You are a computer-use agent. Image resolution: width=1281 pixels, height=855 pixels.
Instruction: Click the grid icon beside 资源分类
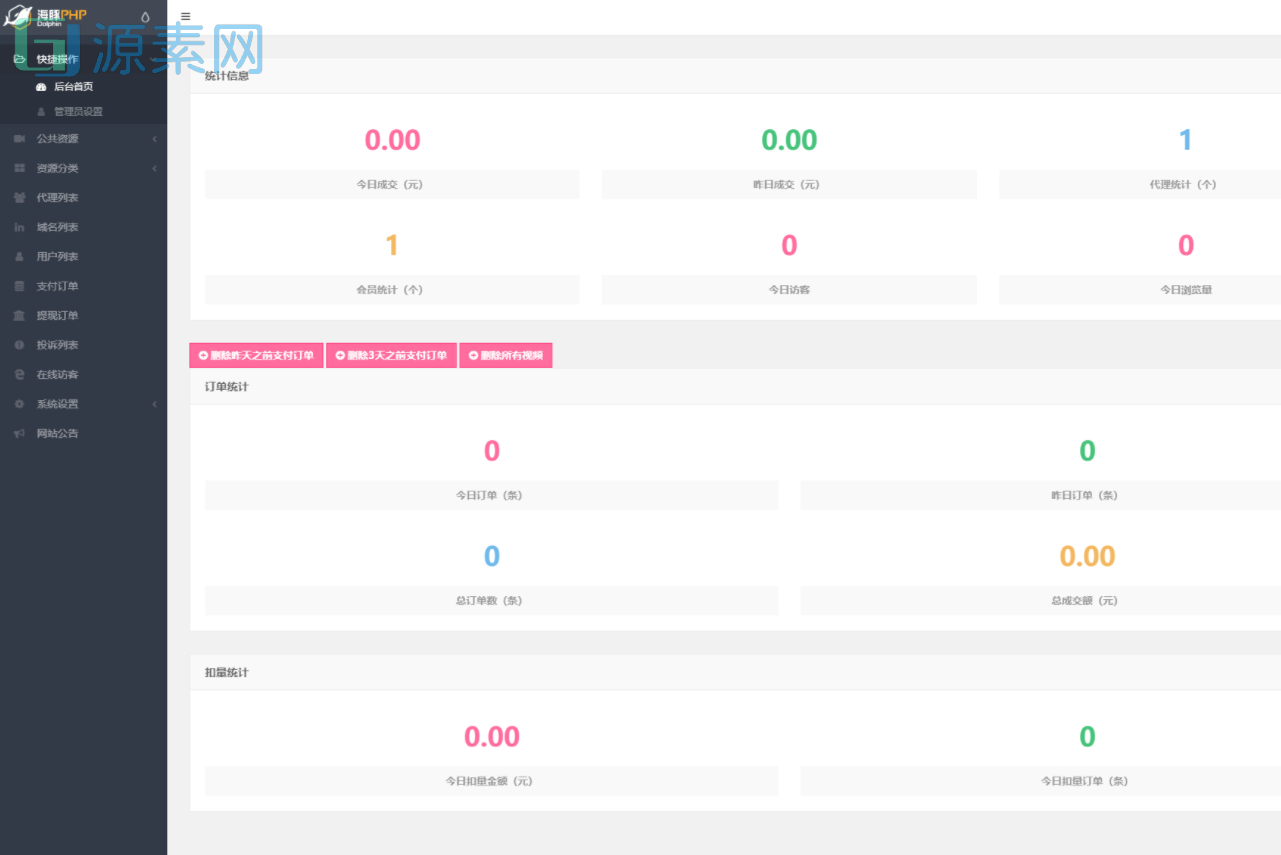[x=19, y=168]
